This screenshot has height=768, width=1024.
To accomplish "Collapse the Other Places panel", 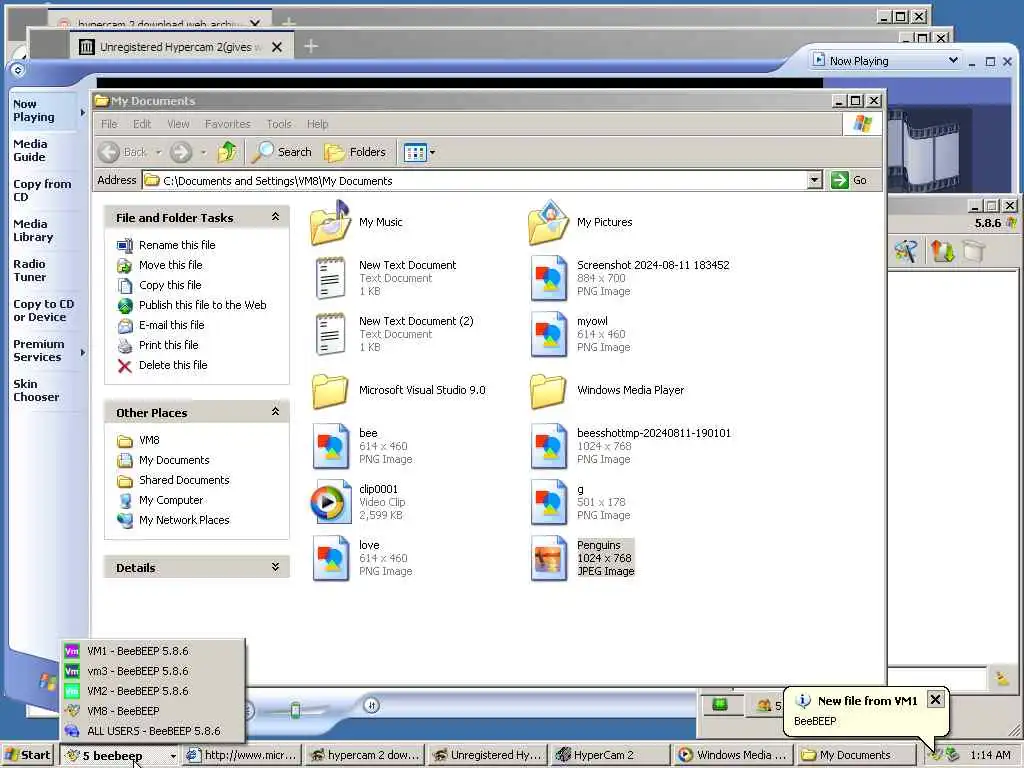I will [275, 411].
